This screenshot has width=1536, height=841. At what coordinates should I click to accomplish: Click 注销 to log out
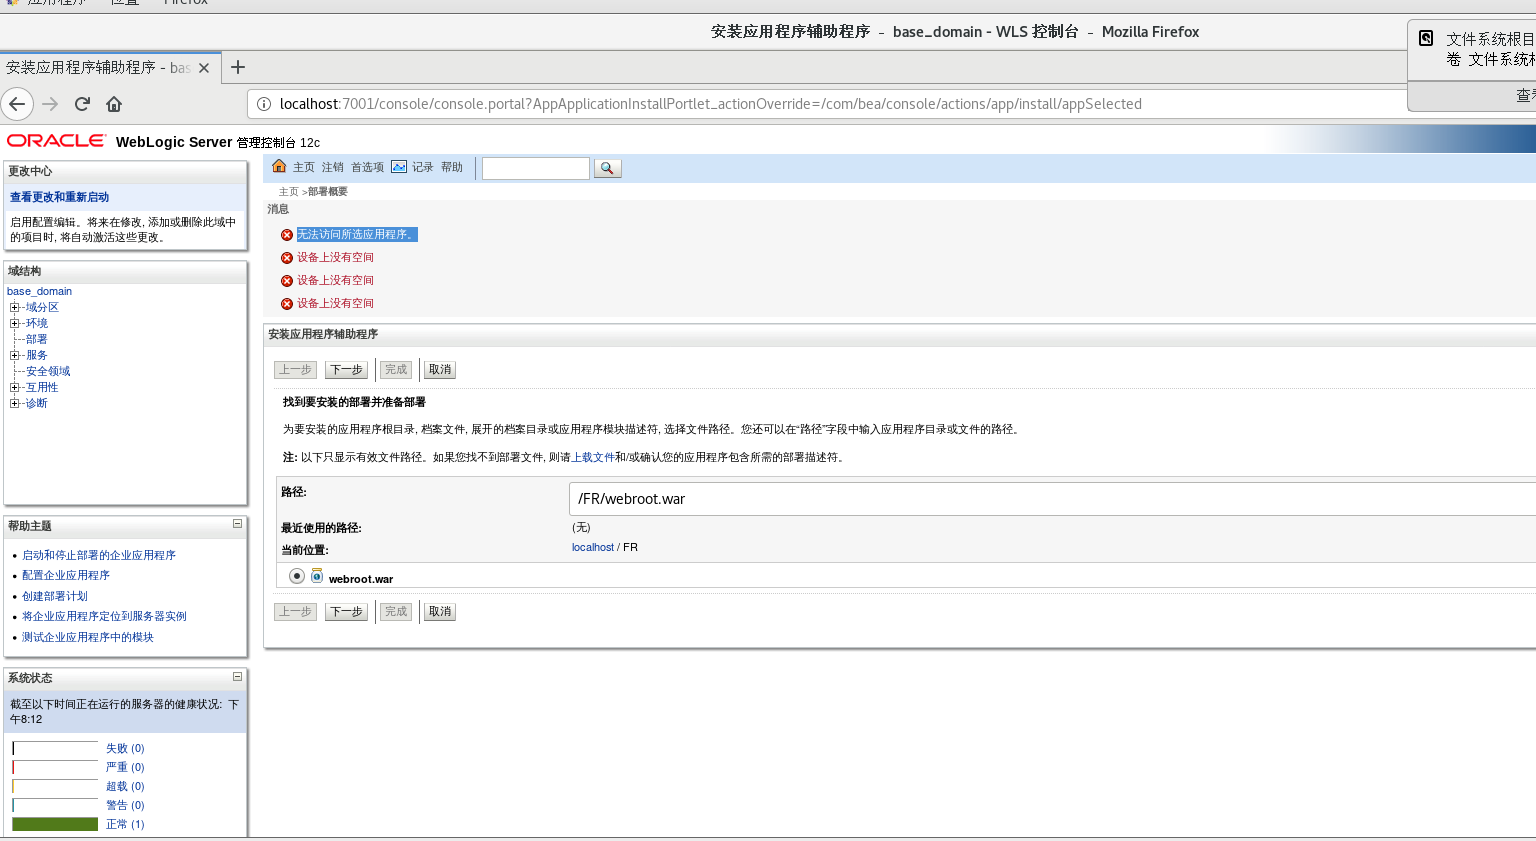[x=333, y=167]
